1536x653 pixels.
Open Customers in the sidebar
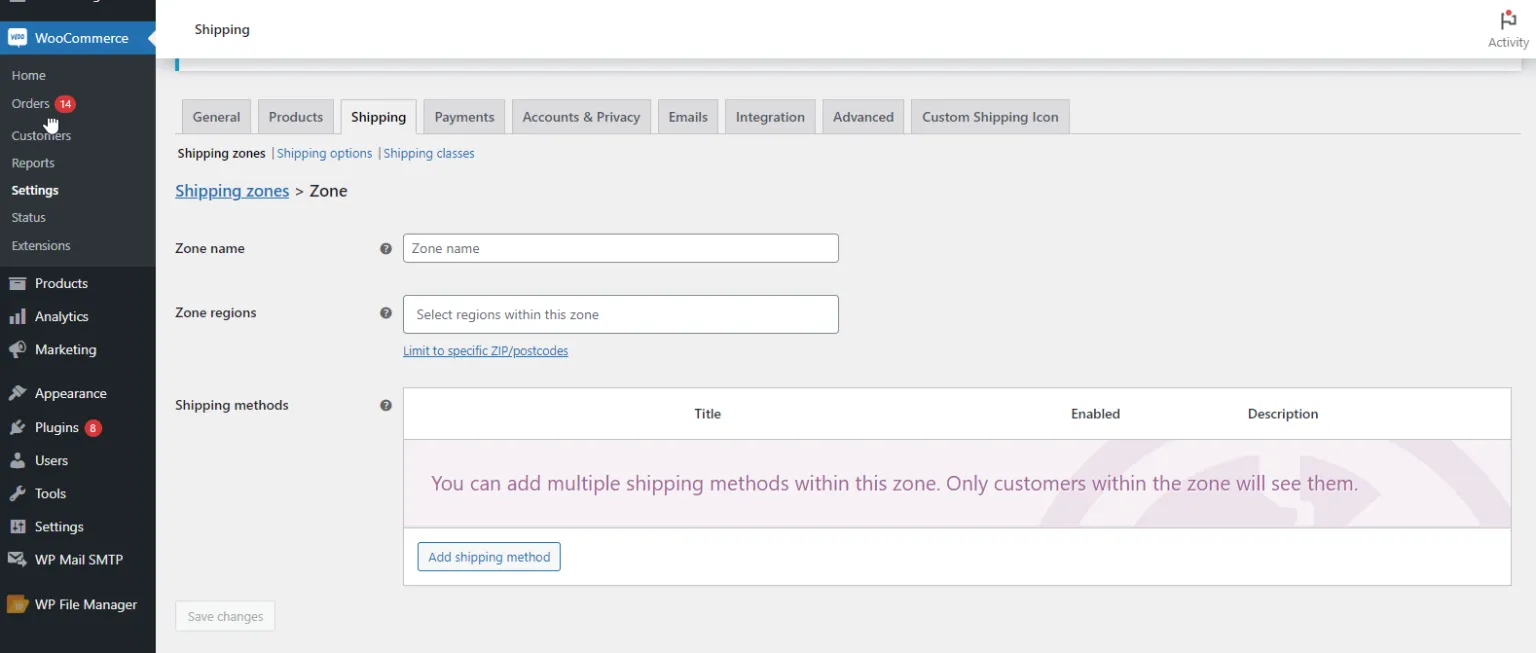point(41,135)
